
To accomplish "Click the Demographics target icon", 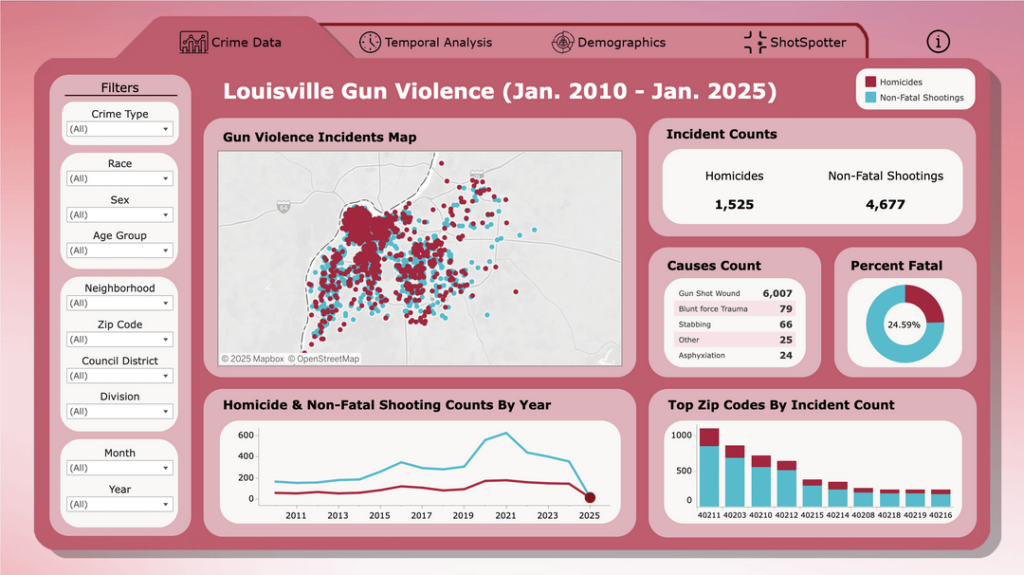I will (x=562, y=42).
